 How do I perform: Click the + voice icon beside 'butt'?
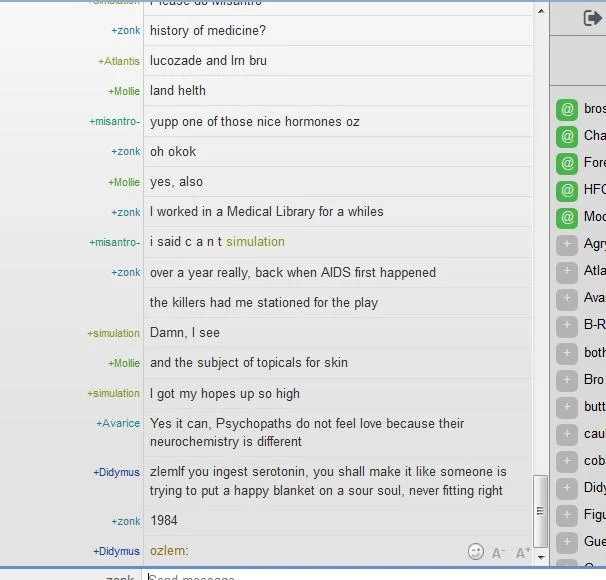click(567, 407)
